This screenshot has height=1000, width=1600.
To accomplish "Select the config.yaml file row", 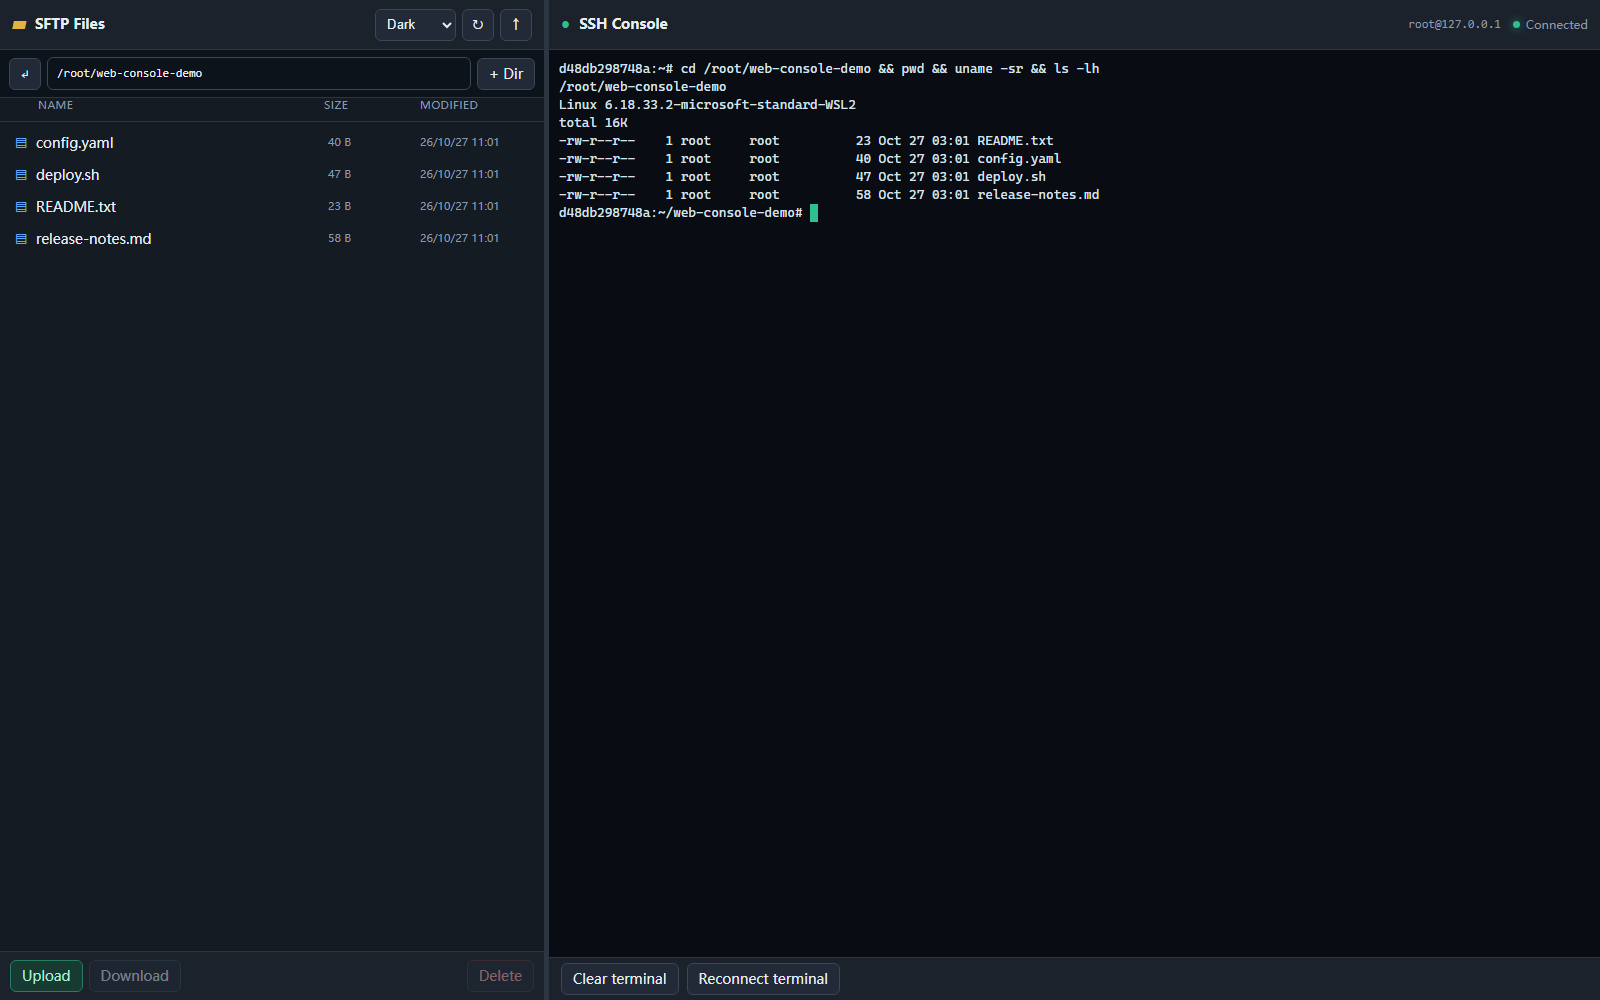I will 272,143.
